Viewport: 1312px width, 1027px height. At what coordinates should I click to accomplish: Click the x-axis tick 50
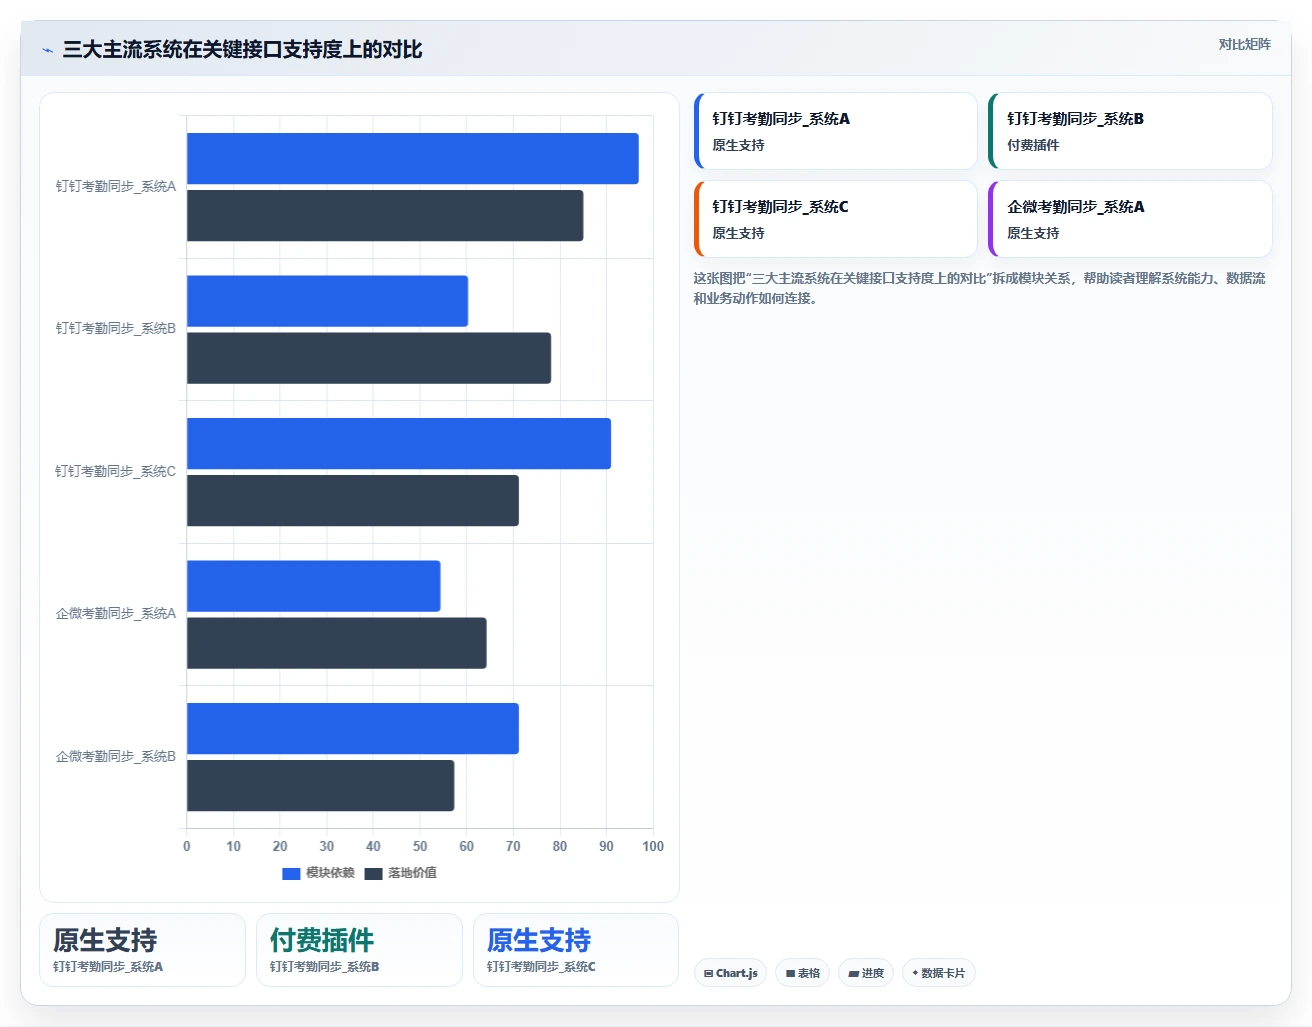click(420, 846)
